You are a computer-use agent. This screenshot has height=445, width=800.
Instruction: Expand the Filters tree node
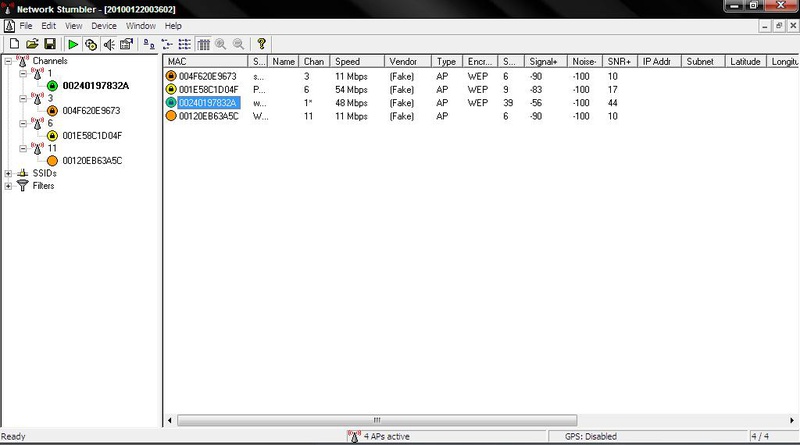[8, 186]
